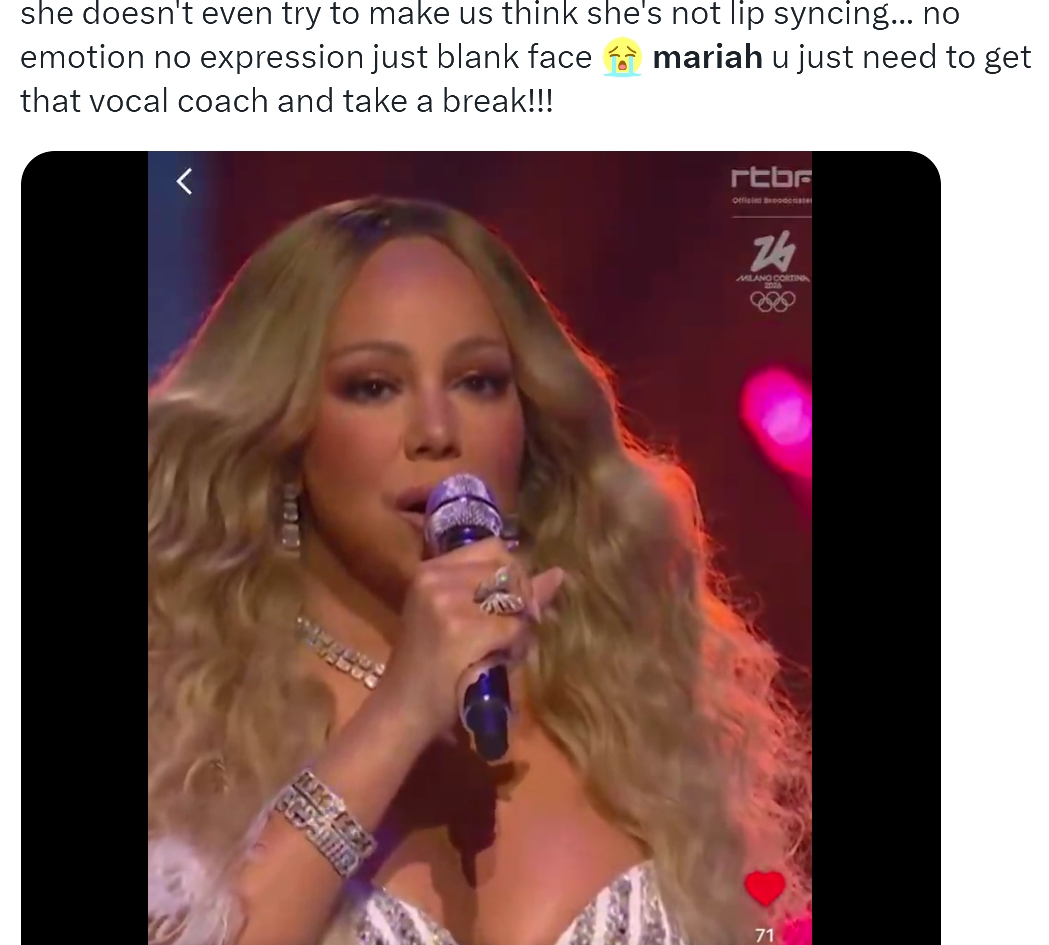Click the sparkly microphone head in video
1049x945 pixels.
coord(460,506)
